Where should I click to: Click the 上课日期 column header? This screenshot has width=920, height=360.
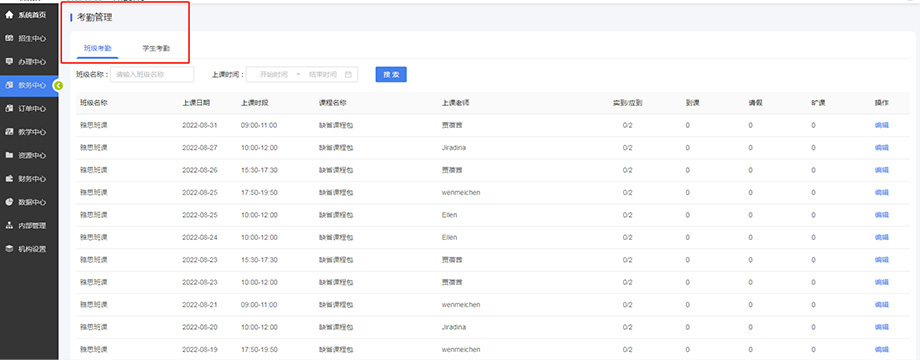(196, 103)
